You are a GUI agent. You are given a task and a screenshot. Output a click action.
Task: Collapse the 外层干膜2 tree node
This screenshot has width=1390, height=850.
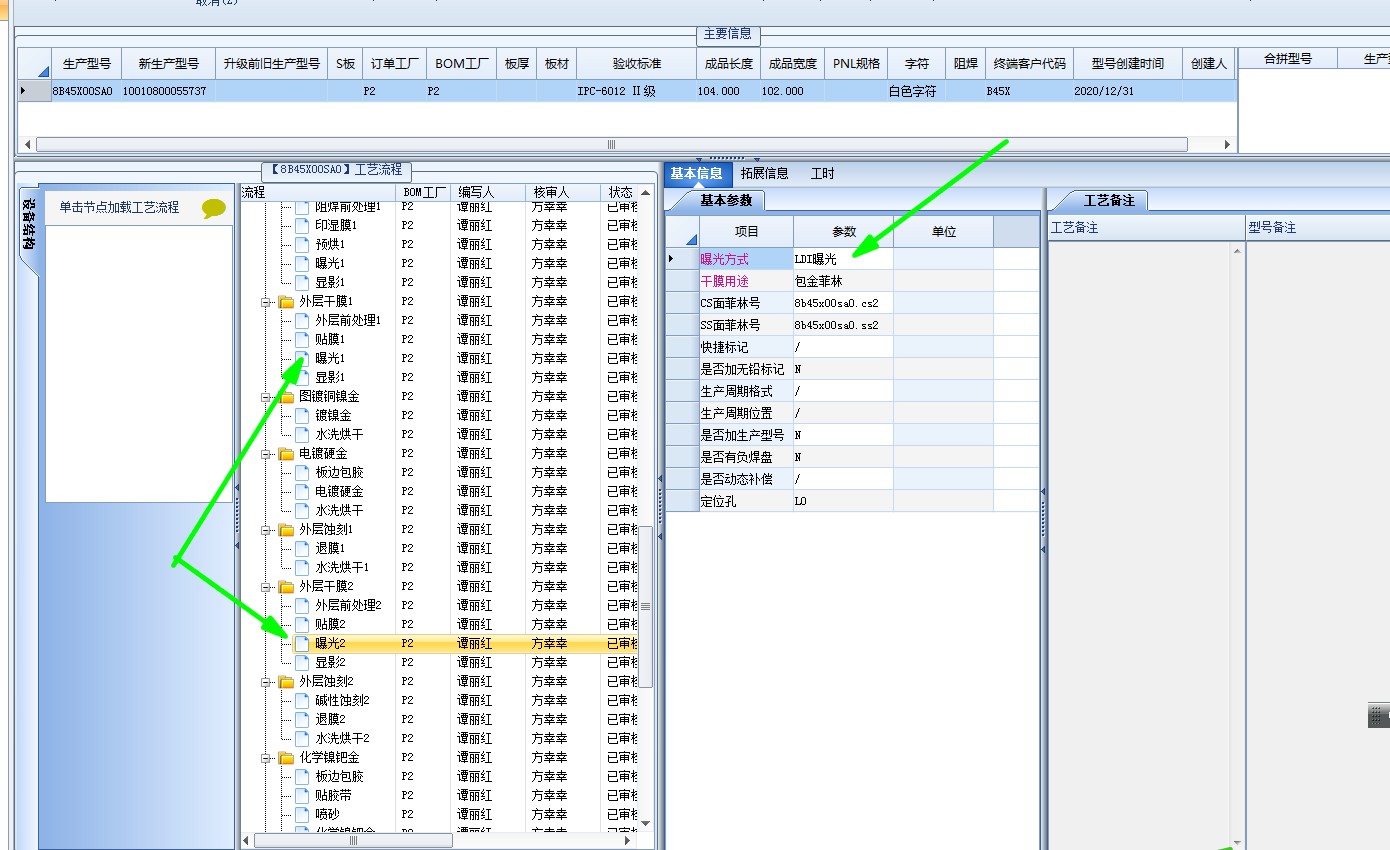(x=267, y=586)
